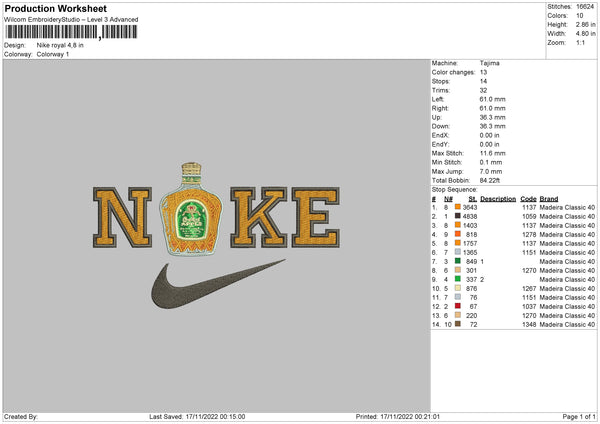Screen dimensions: 600x424
Task: Click the letter N in the design
Action: (x=122, y=217)
